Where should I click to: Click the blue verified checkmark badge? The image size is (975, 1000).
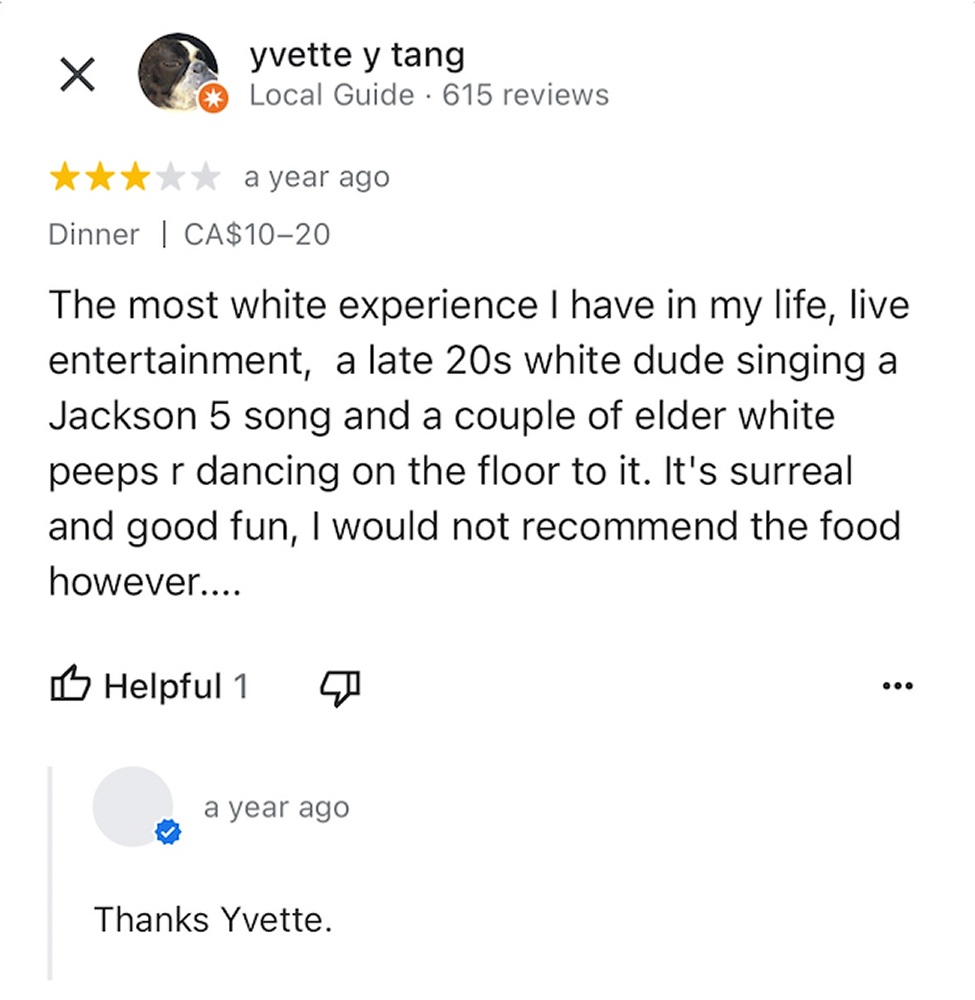(x=168, y=832)
